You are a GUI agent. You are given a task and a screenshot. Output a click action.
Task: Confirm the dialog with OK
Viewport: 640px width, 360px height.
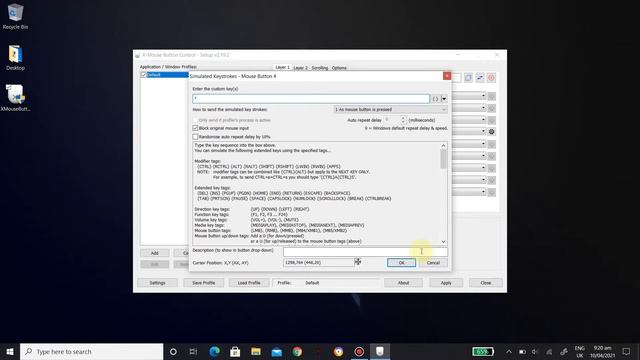coord(401,263)
